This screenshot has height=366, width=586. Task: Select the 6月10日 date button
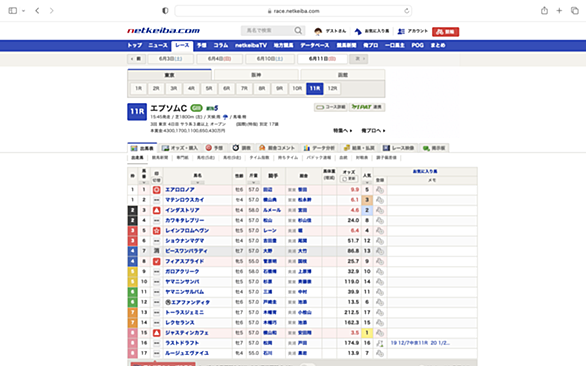269,59
